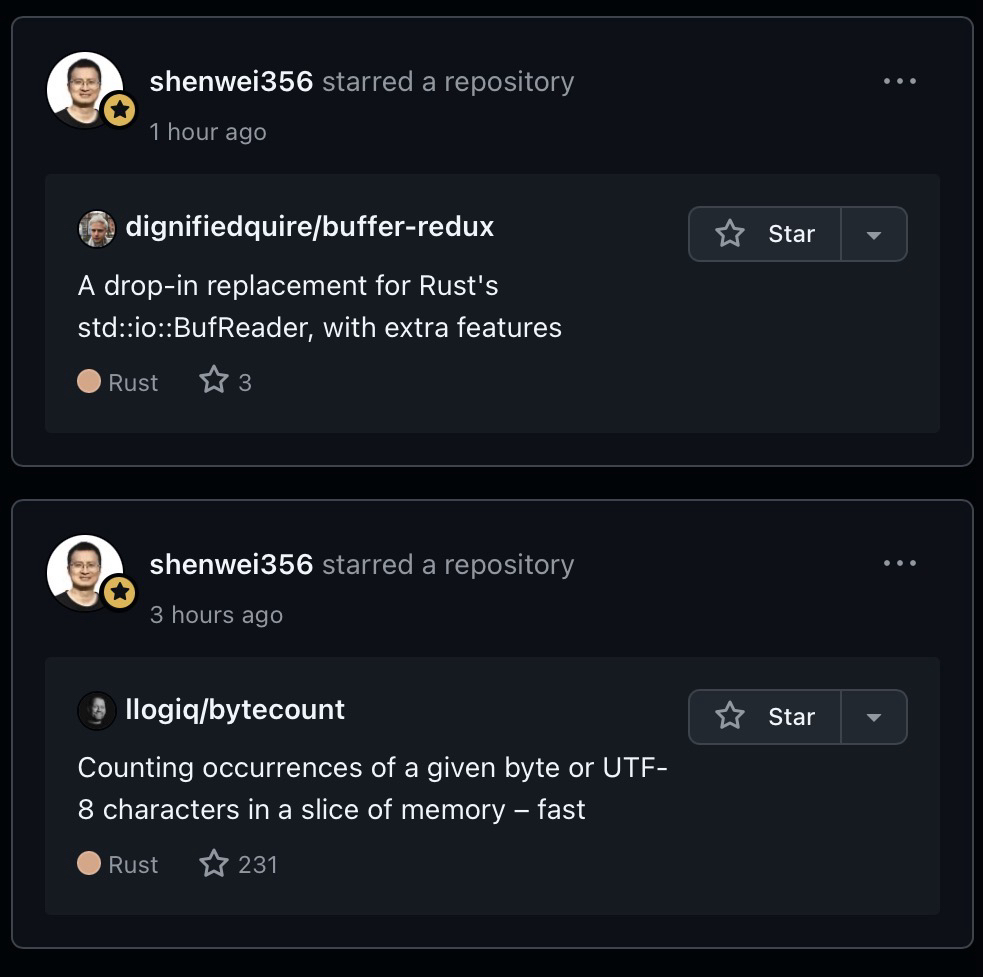The width and height of the screenshot is (983, 977).
Task: Click the stargazers star icon for buffer-redux
Action: tap(214, 380)
